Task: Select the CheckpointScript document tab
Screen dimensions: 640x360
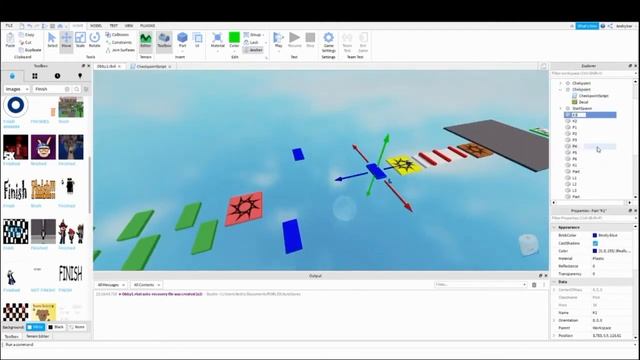Action: tap(151, 66)
